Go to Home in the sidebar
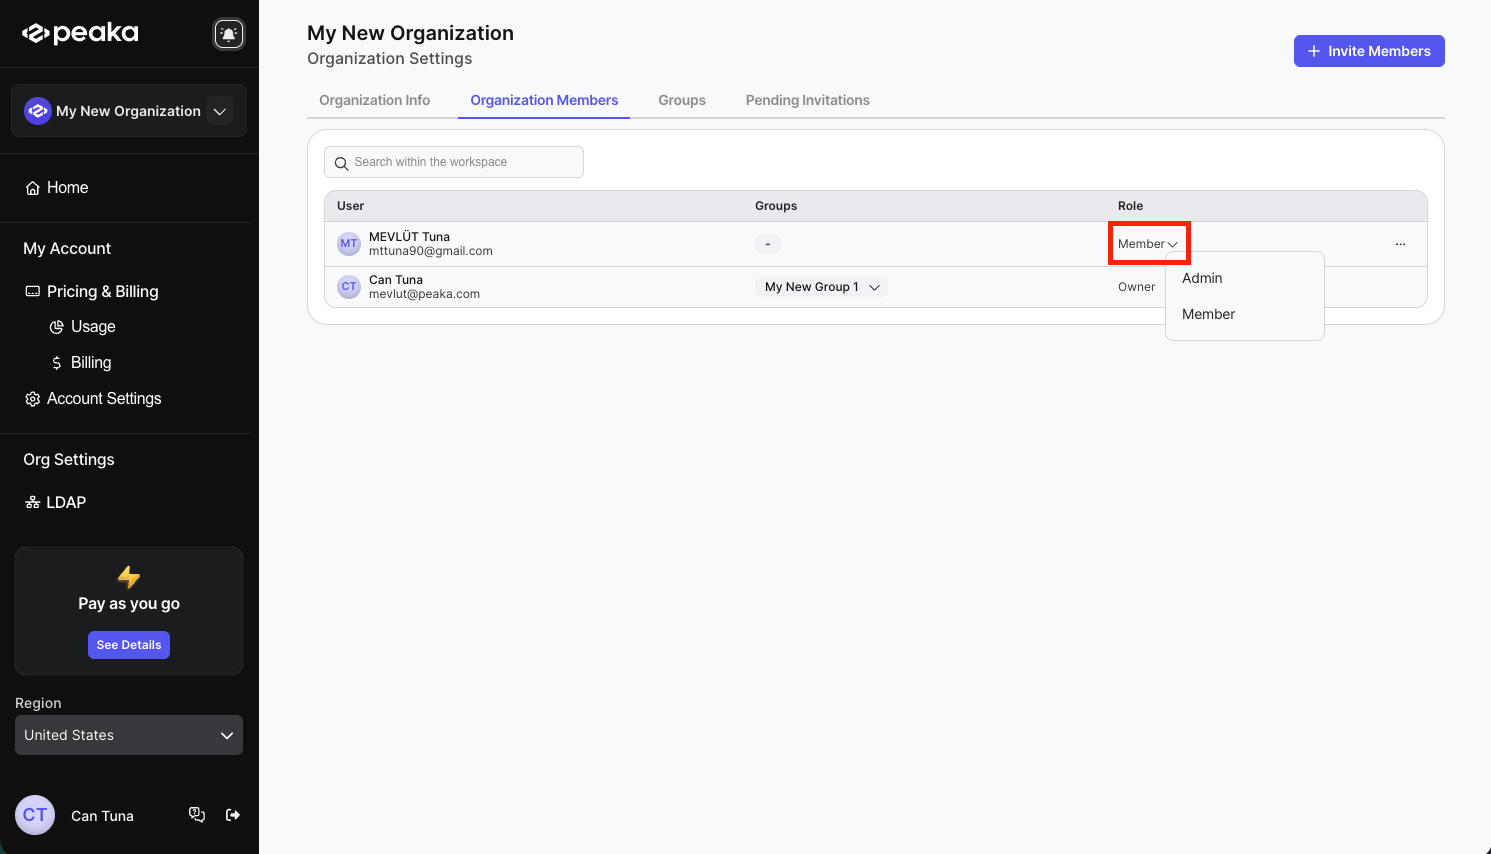Image resolution: width=1491 pixels, height=854 pixels. pyautogui.click(x=67, y=188)
